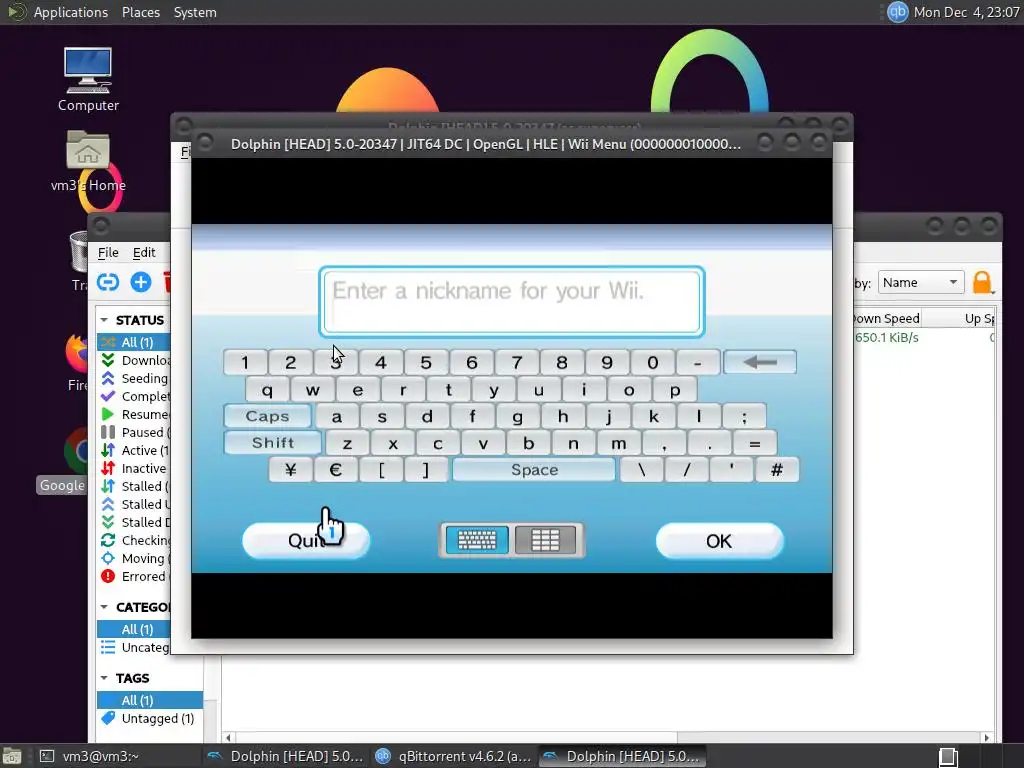The width and height of the screenshot is (1024, 768).
Task: Select the Seeding status filter
Action: pos(134,379)
